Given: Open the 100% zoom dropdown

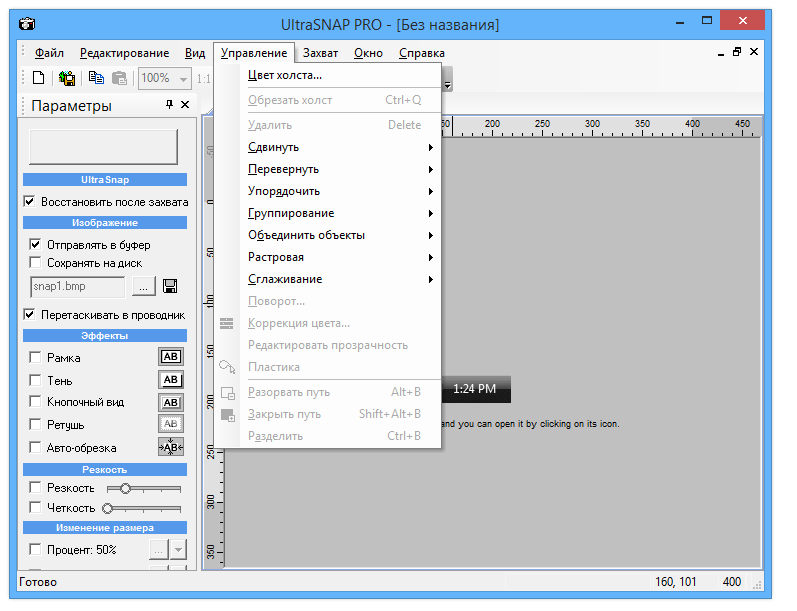Looking at the screenshot, I should pos(183,79).
